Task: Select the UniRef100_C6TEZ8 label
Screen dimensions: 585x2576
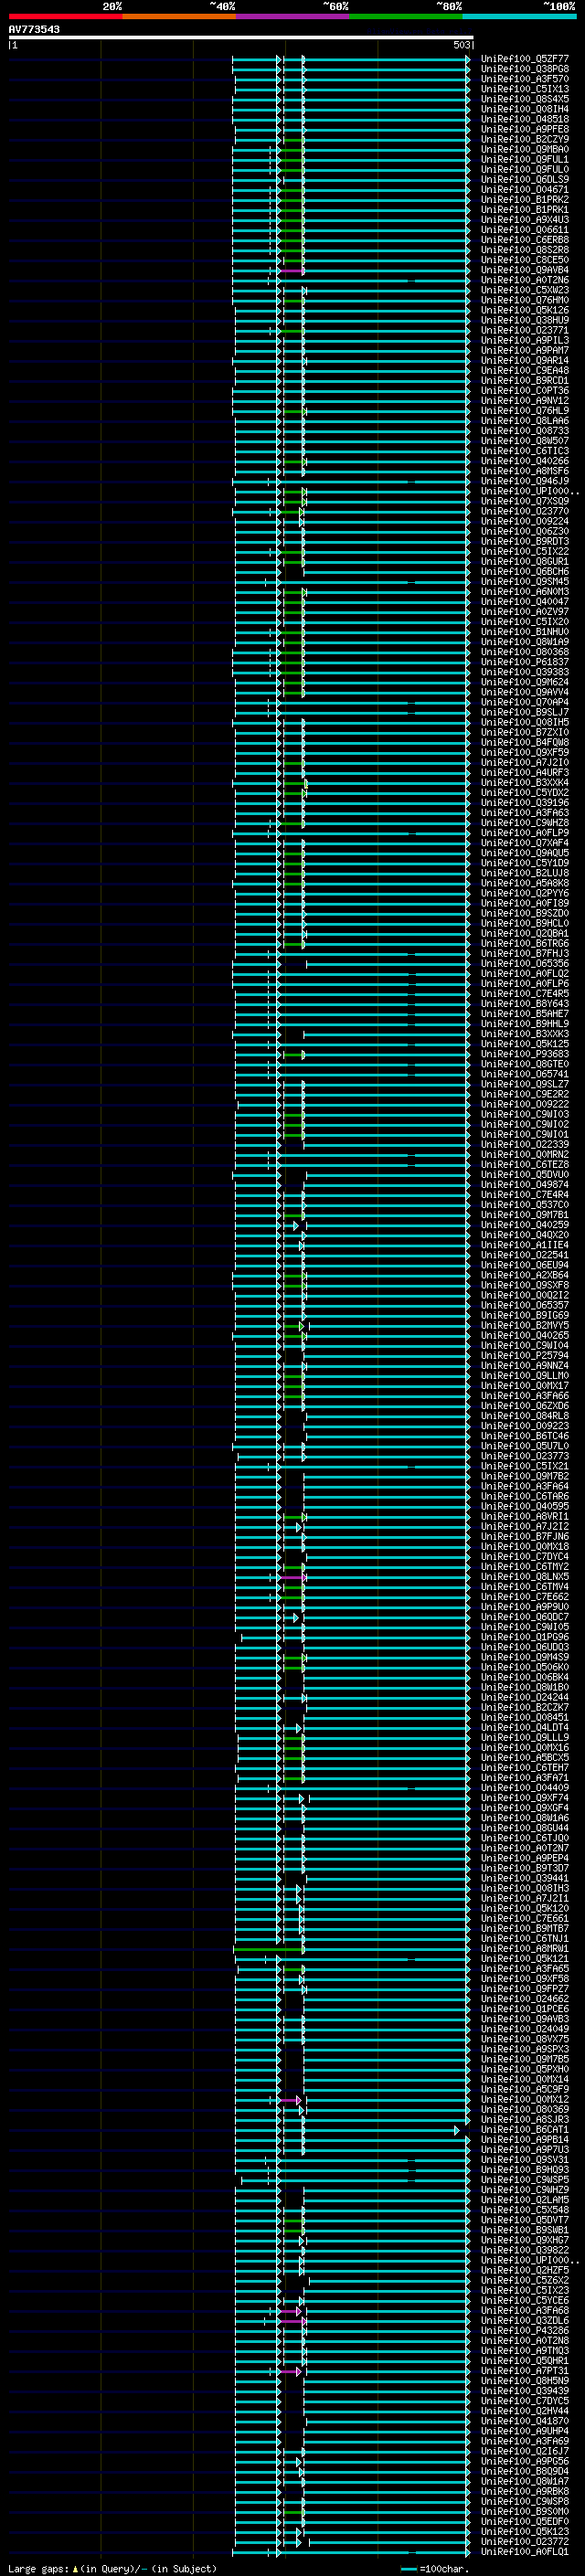Action: click(525, 1165)
